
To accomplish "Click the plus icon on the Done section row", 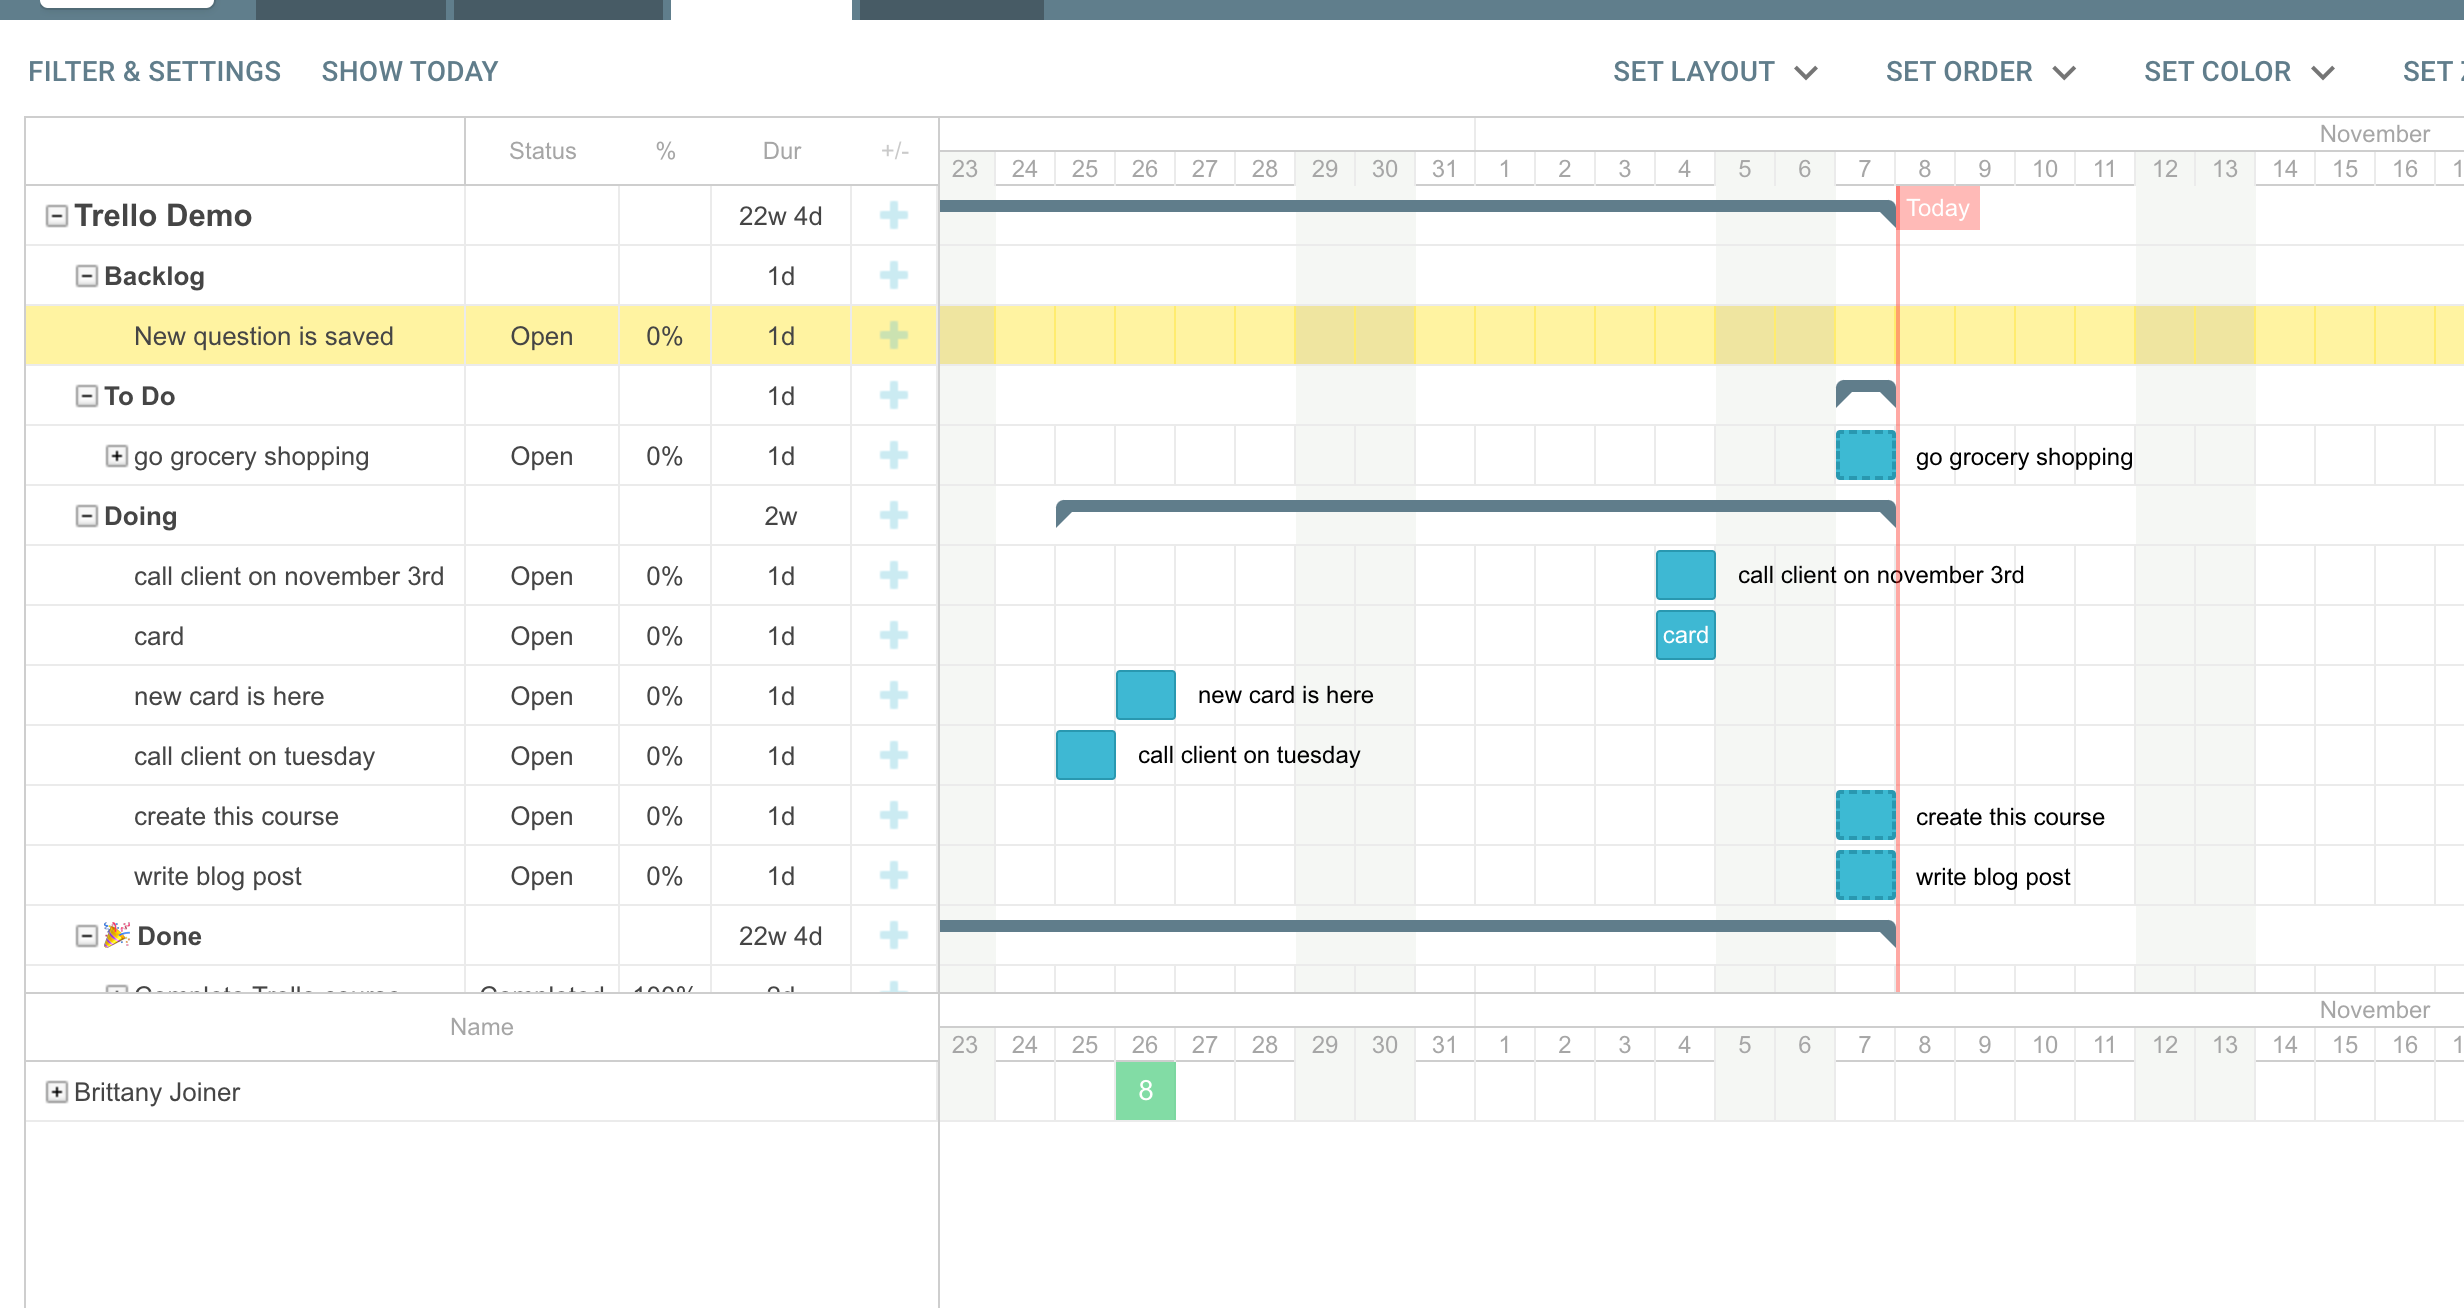I will [x=893, y=936].
